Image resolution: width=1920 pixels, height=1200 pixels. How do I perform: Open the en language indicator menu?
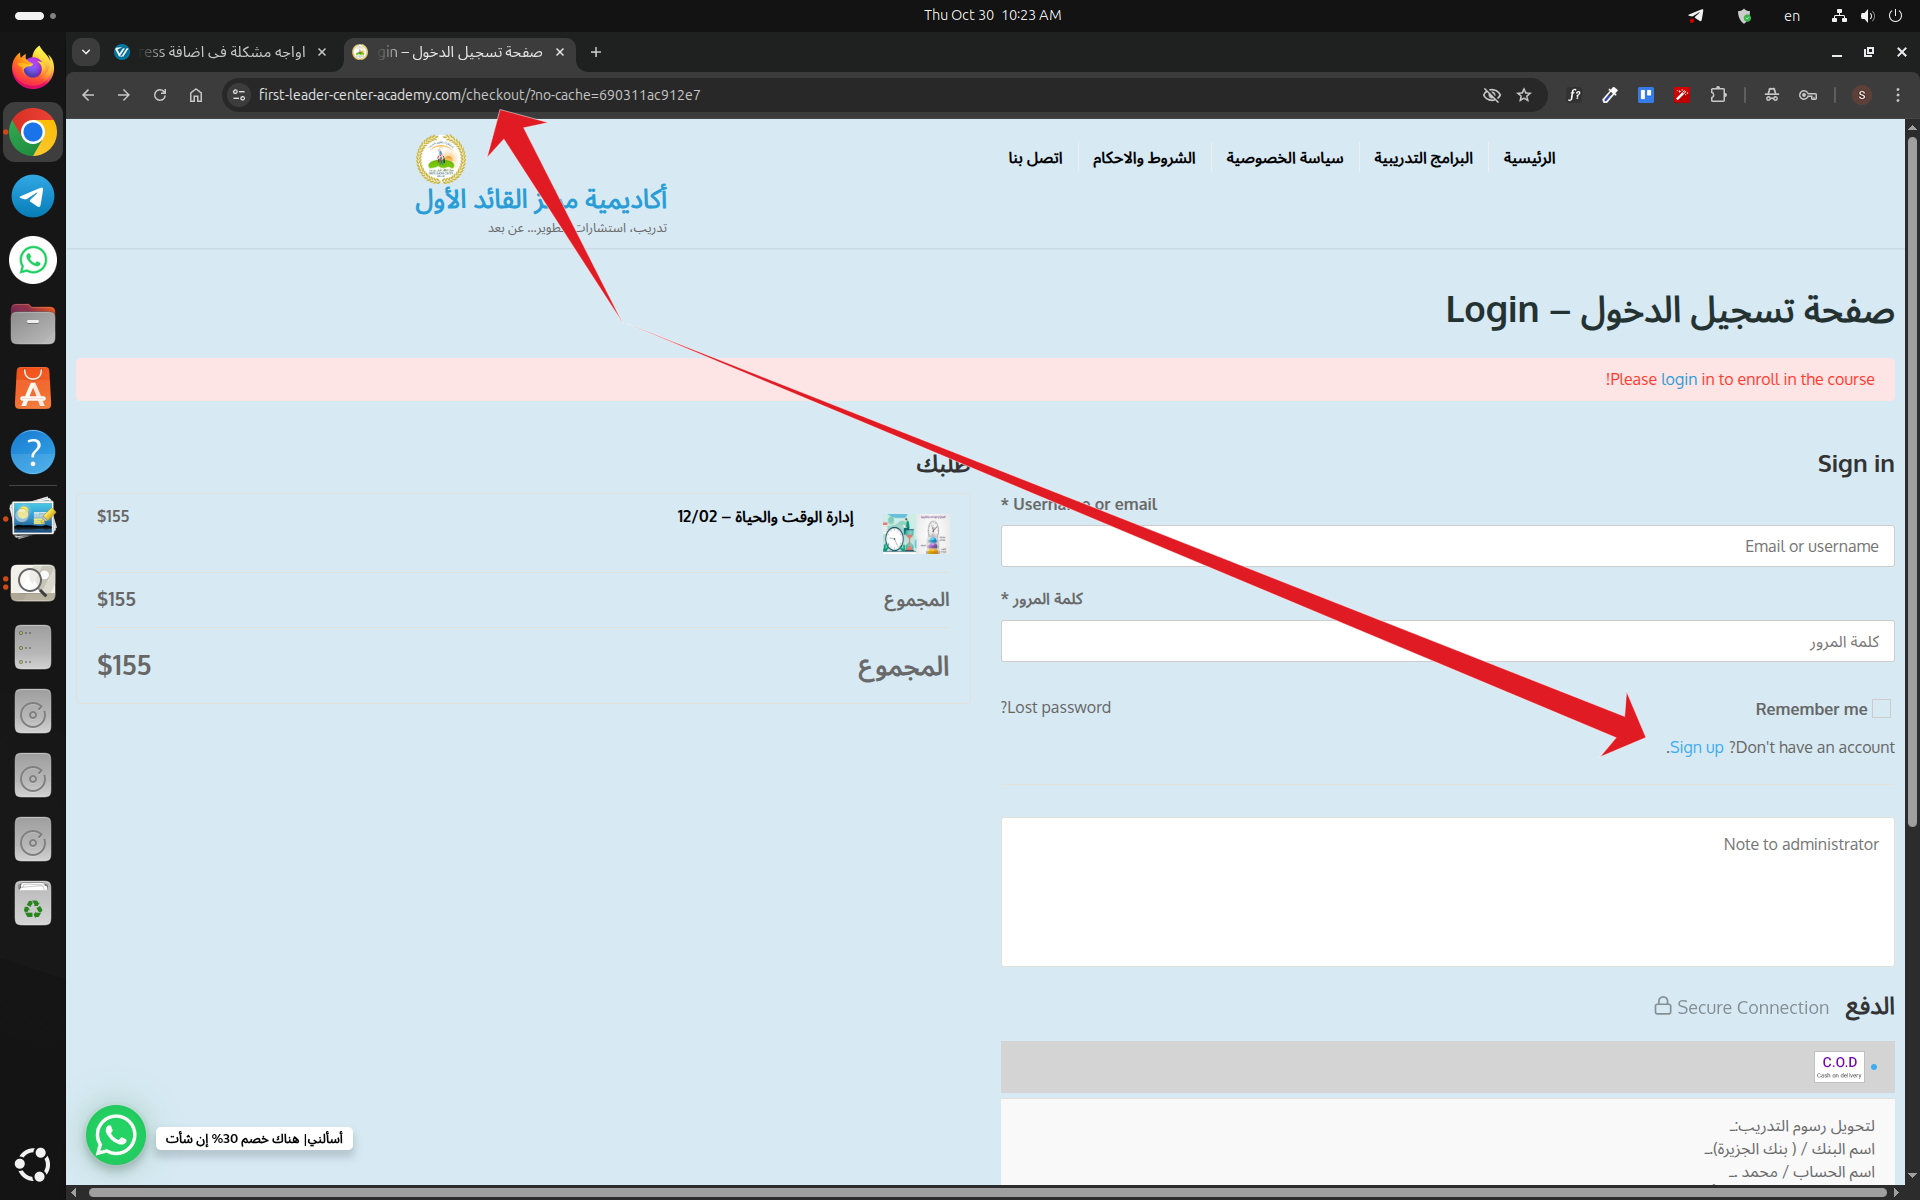pos(1791,15)
